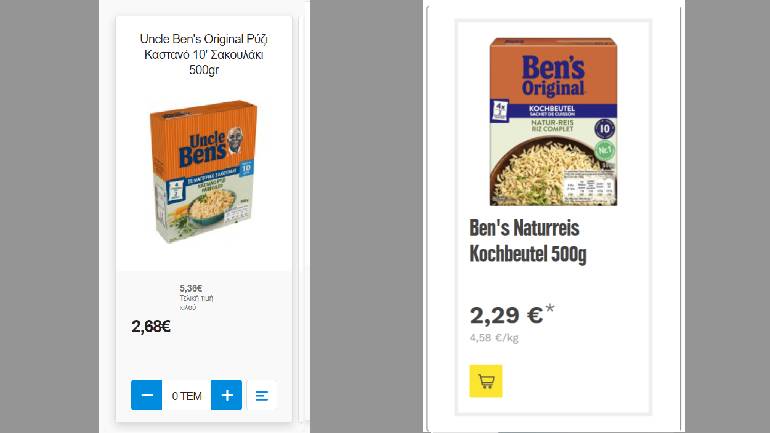
Task: Click the Ben's Original logo on the package
Action: pos(553,75)
